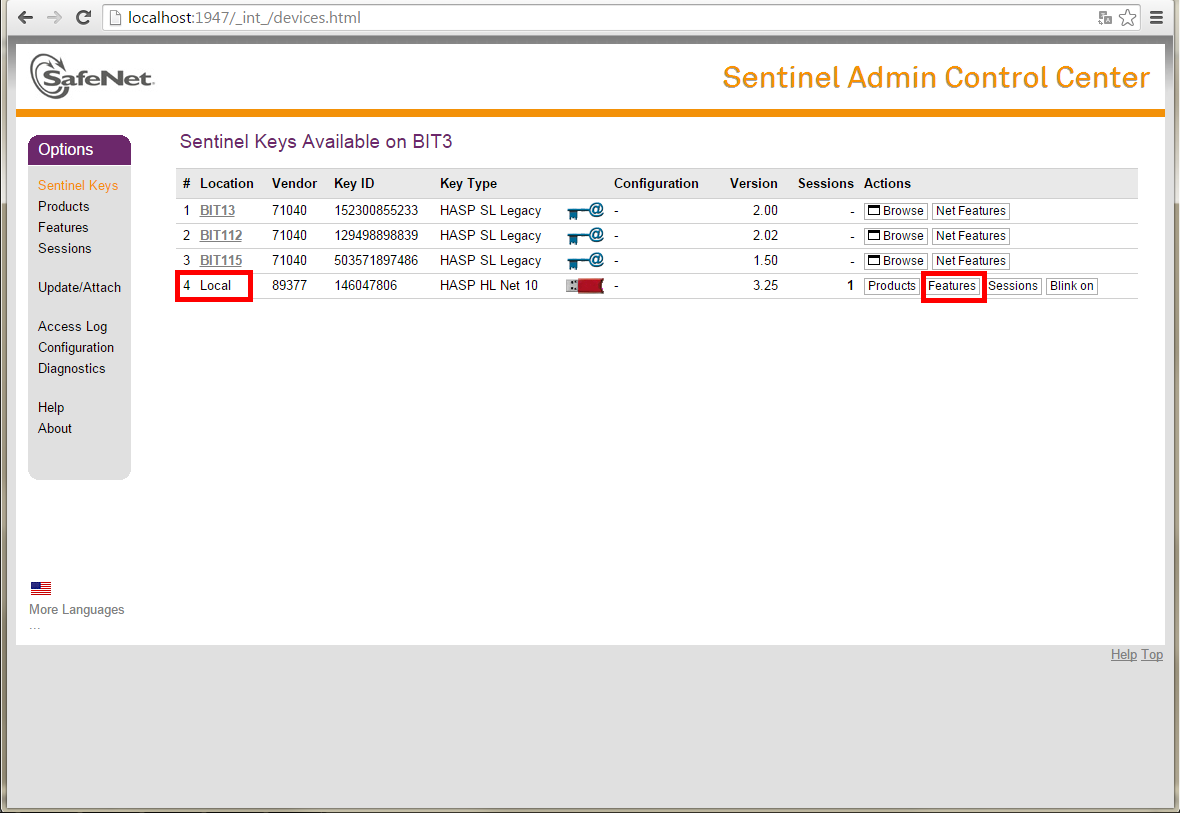Open the BIT13 location link

point(217,211)
